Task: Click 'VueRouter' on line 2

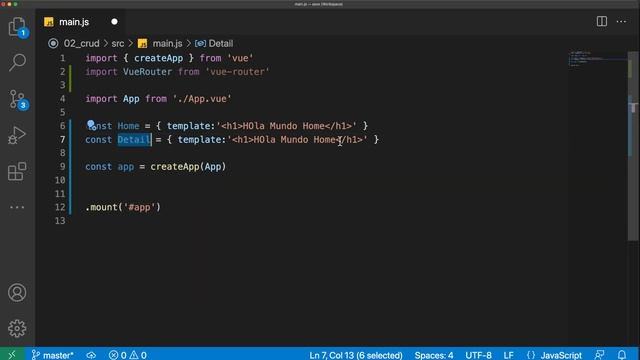Action: [x=147, y=72]
